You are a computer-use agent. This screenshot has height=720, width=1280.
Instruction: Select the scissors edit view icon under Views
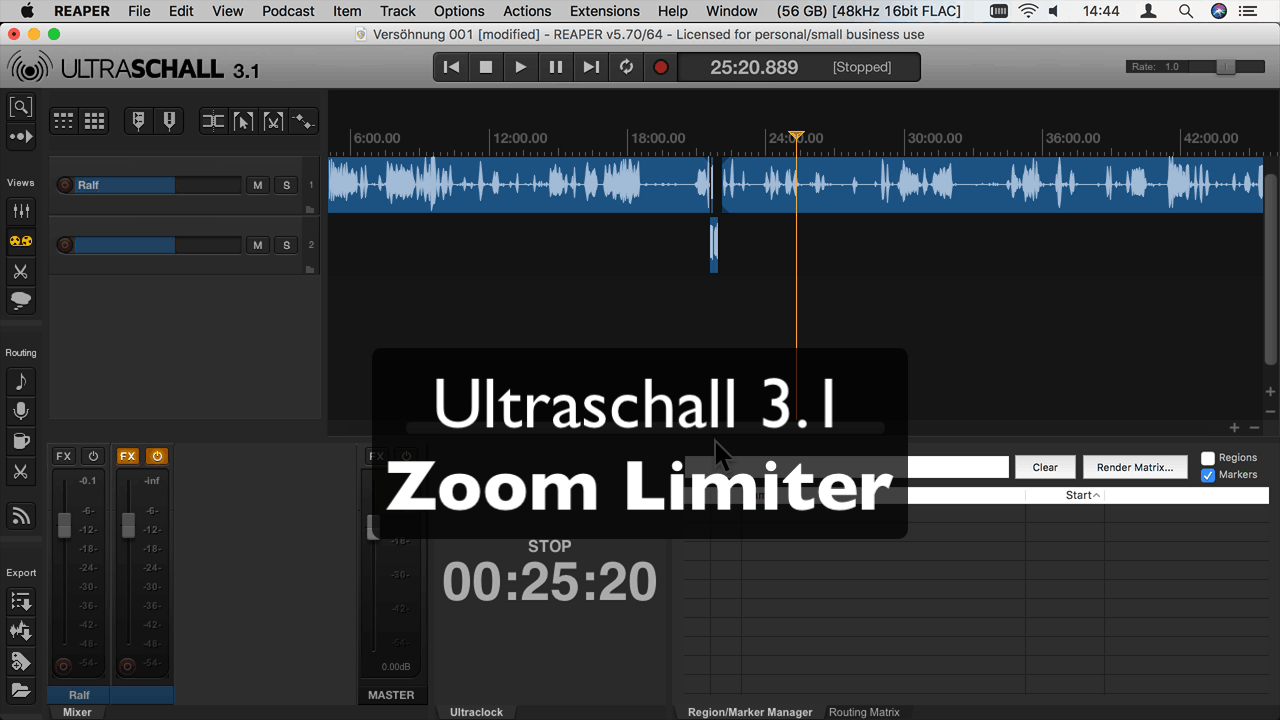pos(20,271)
